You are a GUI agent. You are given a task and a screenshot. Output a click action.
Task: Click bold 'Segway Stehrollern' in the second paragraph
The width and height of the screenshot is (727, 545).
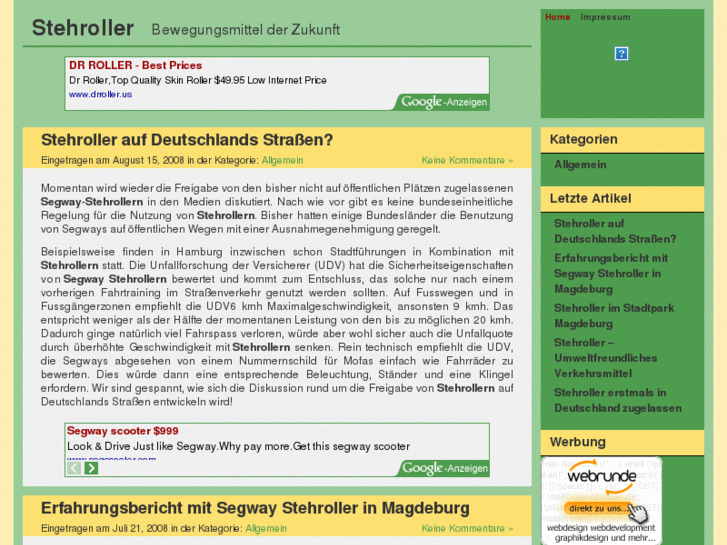click(x=115, y=279)
